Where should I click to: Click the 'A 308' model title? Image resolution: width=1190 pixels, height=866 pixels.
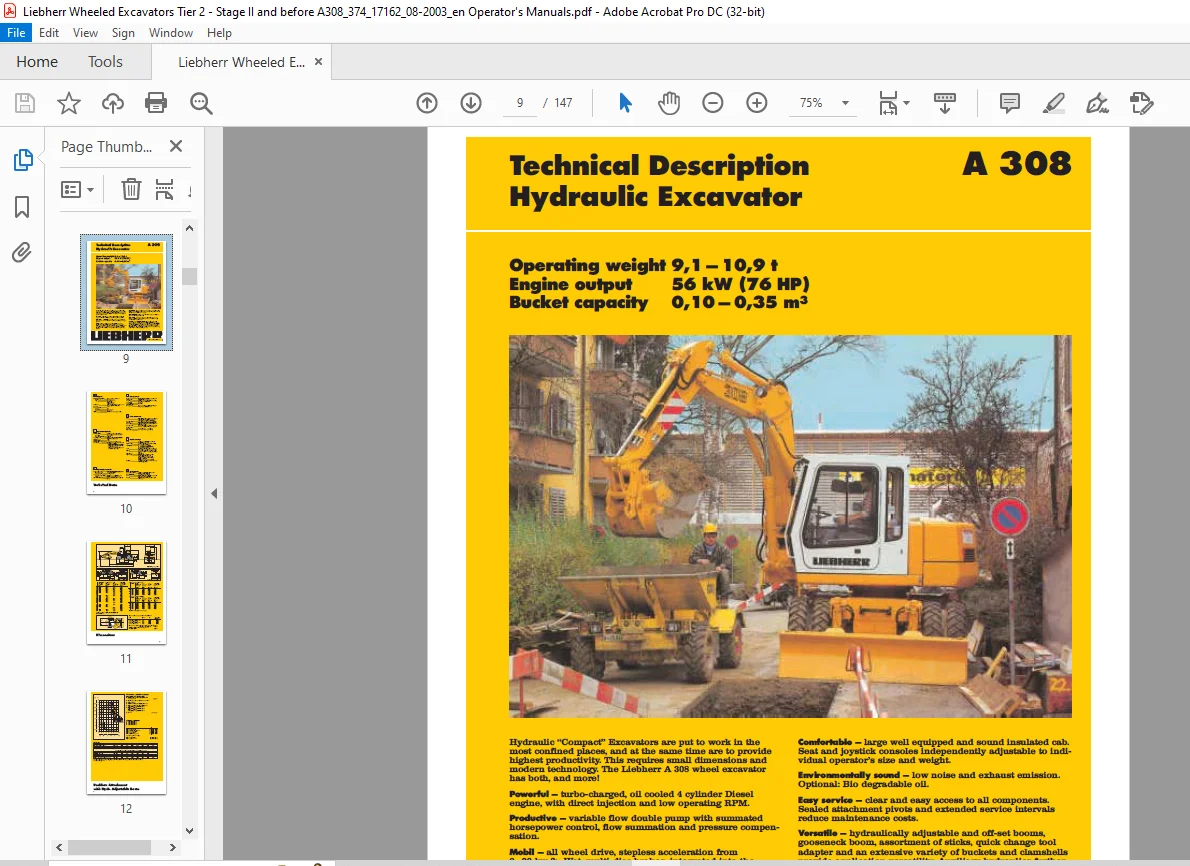click(1017, 164)
